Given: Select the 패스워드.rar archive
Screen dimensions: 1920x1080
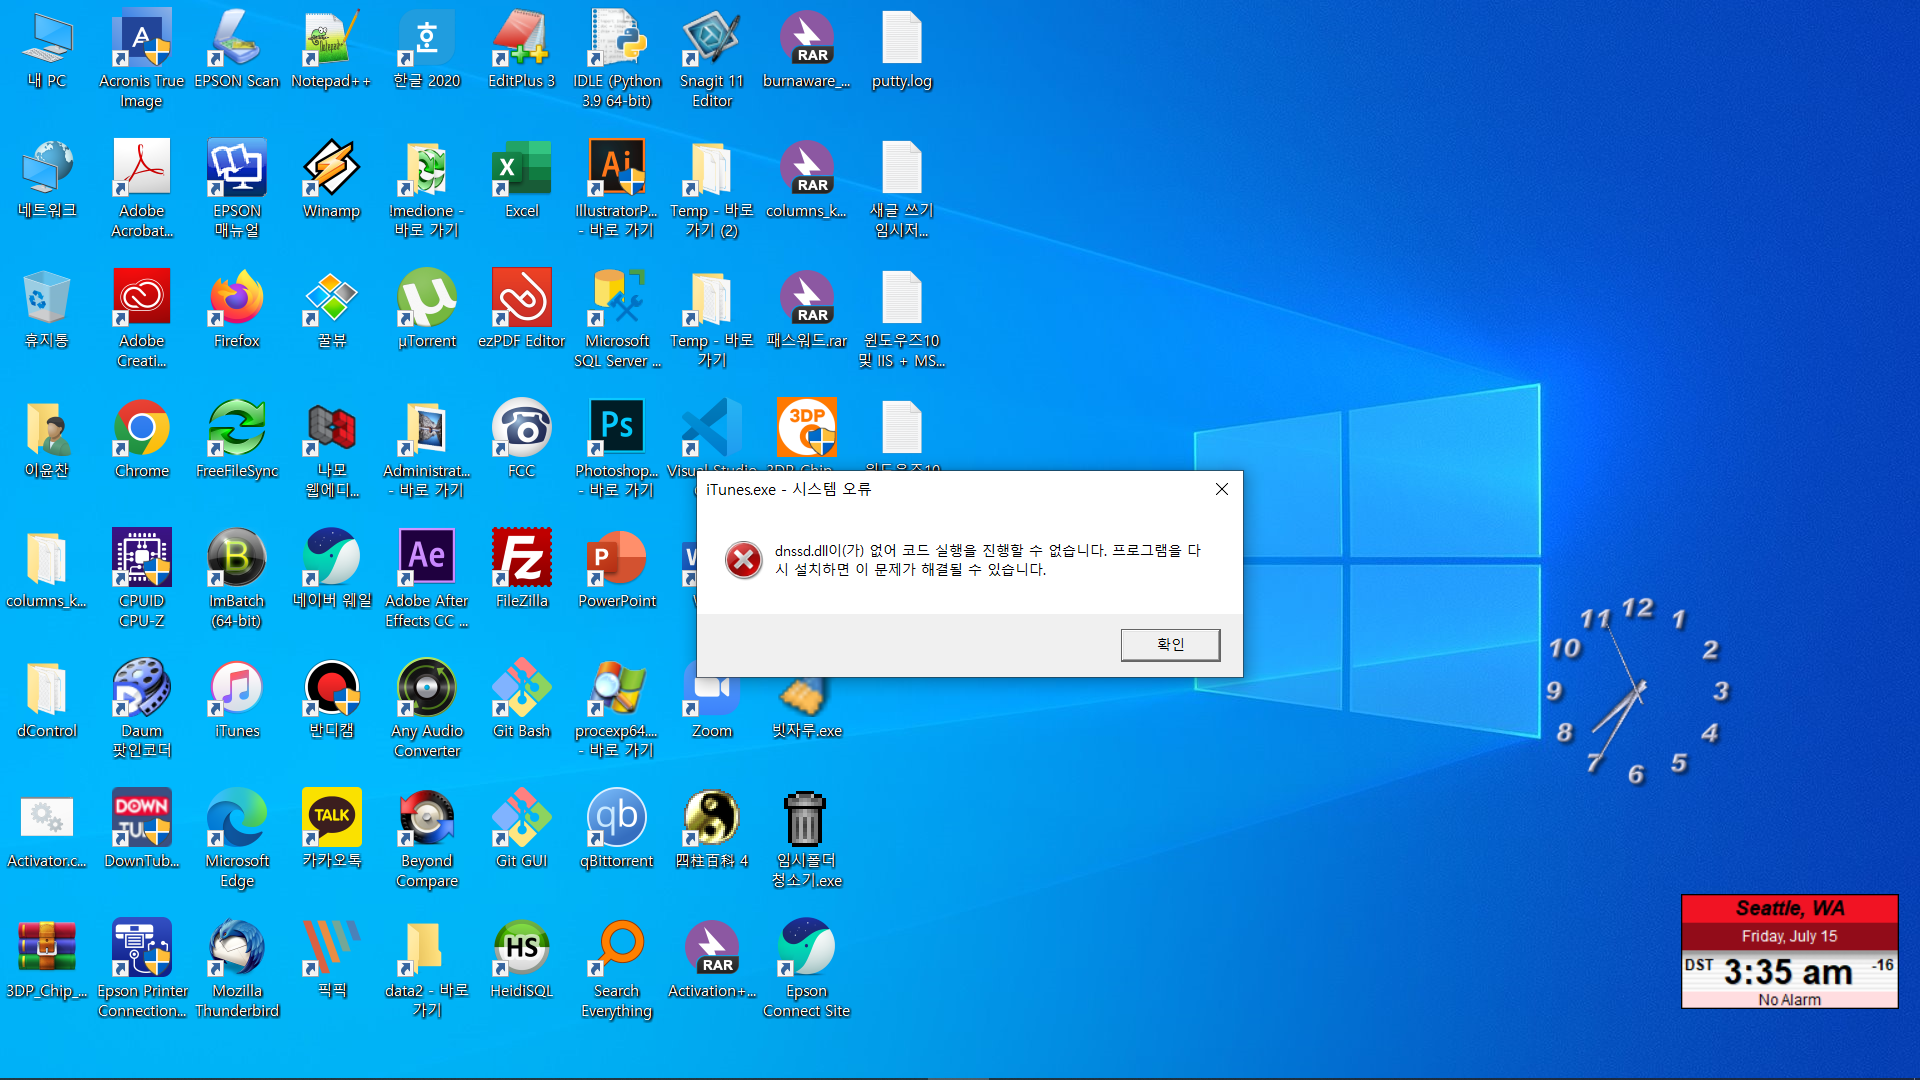Looking at the screenshot, I should click(x=806, y=311).
